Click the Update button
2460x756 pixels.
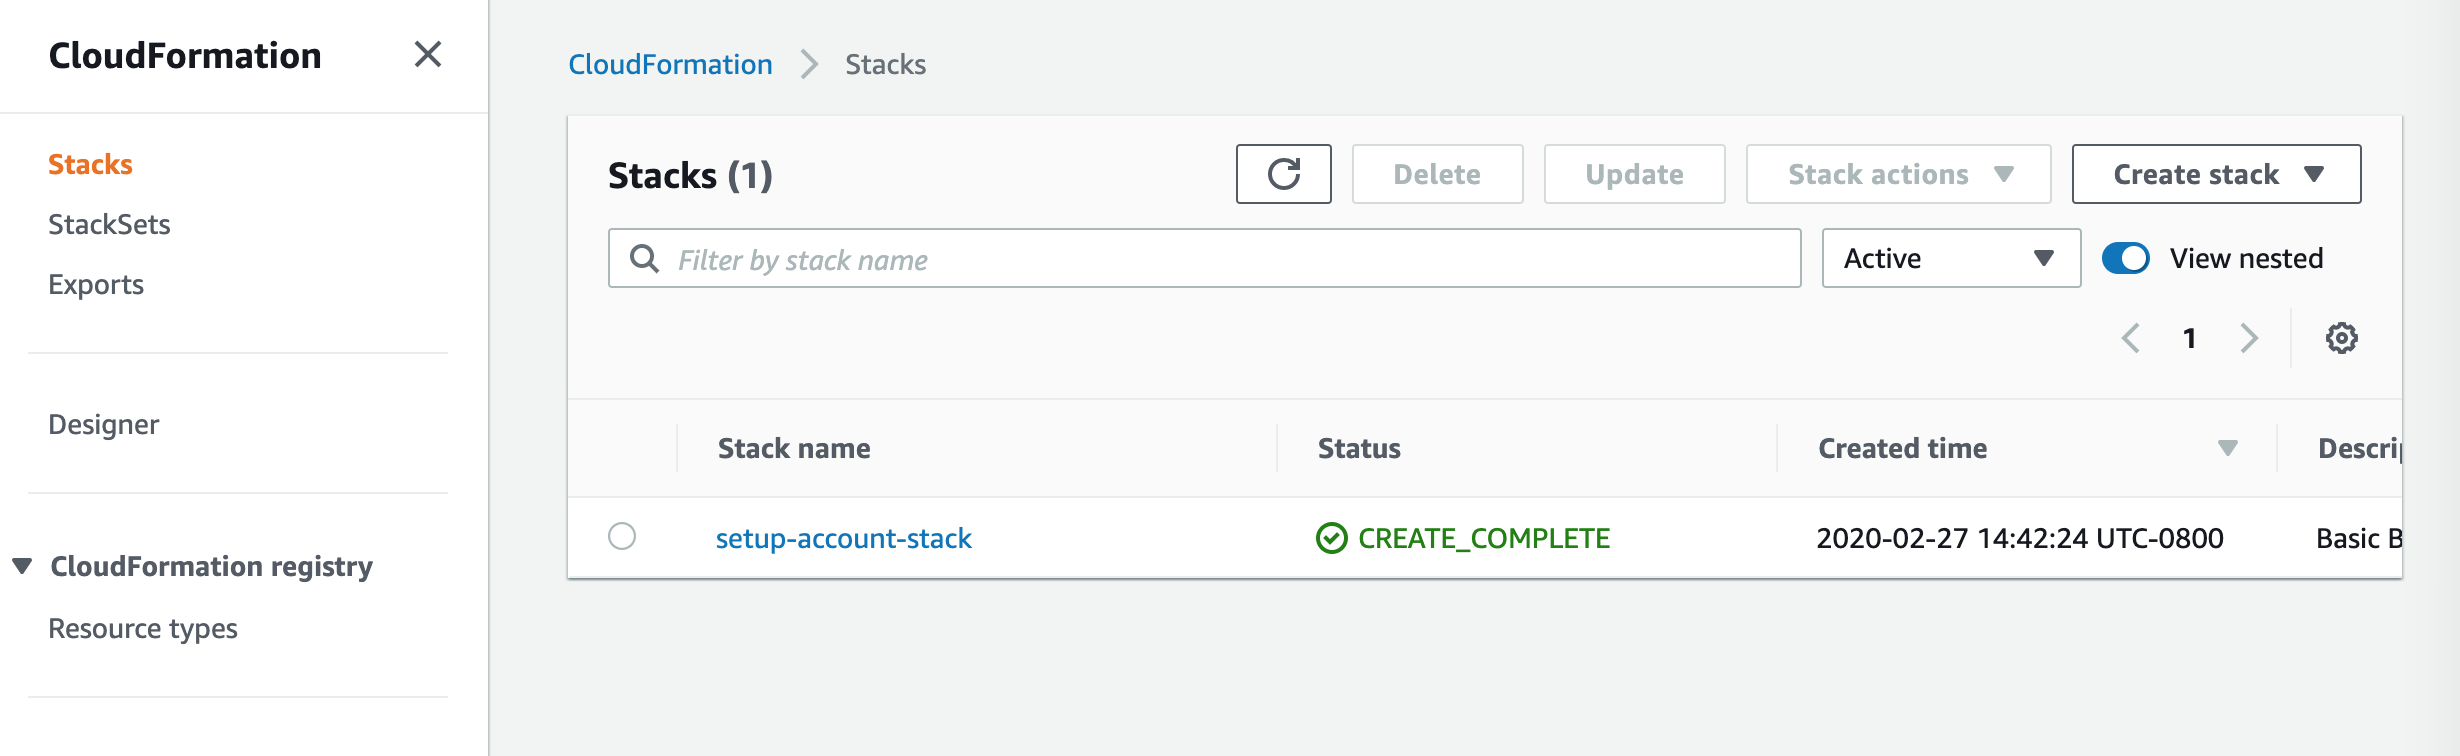(x=1634, y=174)
